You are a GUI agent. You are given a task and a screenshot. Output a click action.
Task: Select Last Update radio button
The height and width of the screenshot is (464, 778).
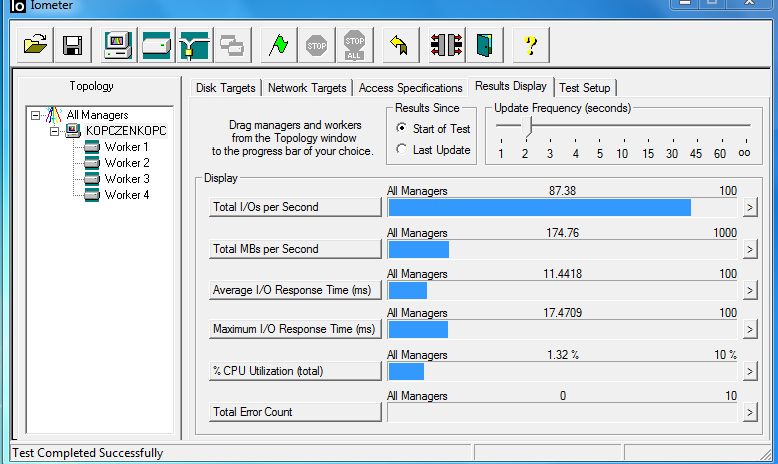(401, 149)
